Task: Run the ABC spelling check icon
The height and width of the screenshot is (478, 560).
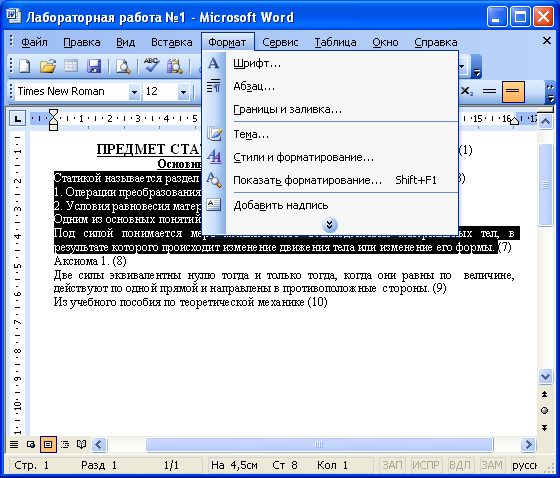Action: (x=152, y=66)
